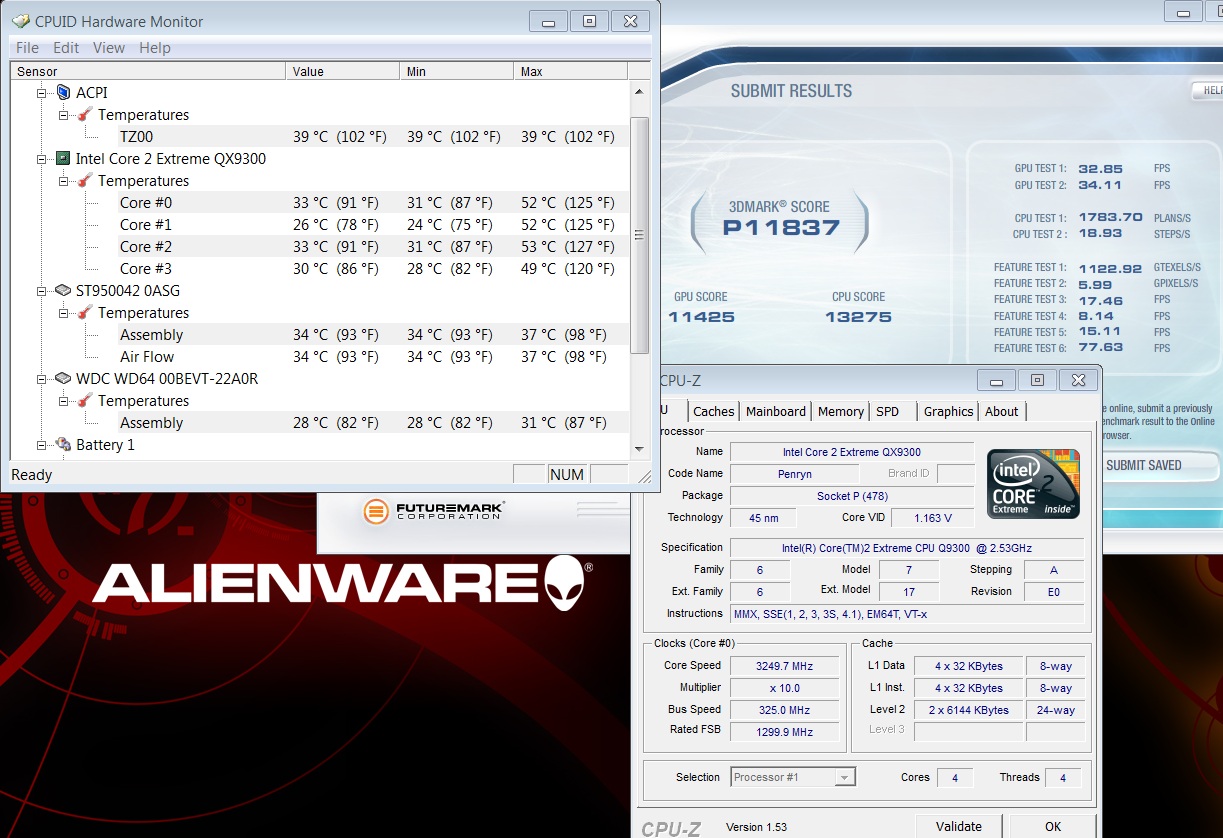Open the View menu in Hardware Monitor

pos(109,48)
